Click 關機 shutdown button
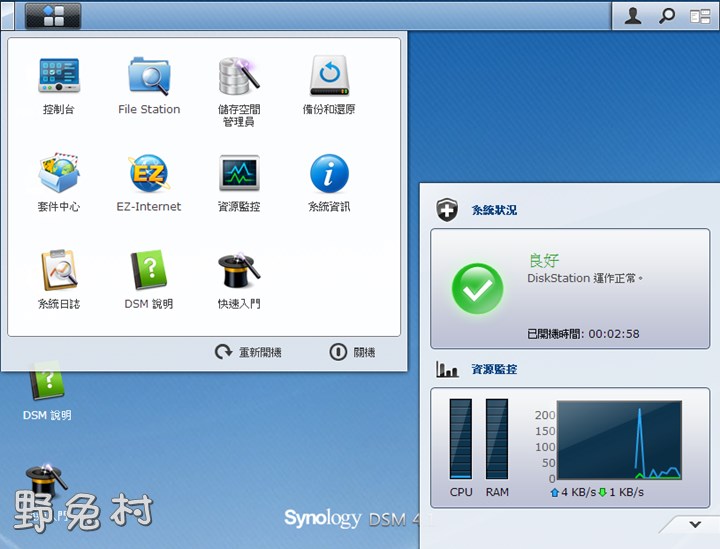This screenshot has width=720, height=549. 352,352
